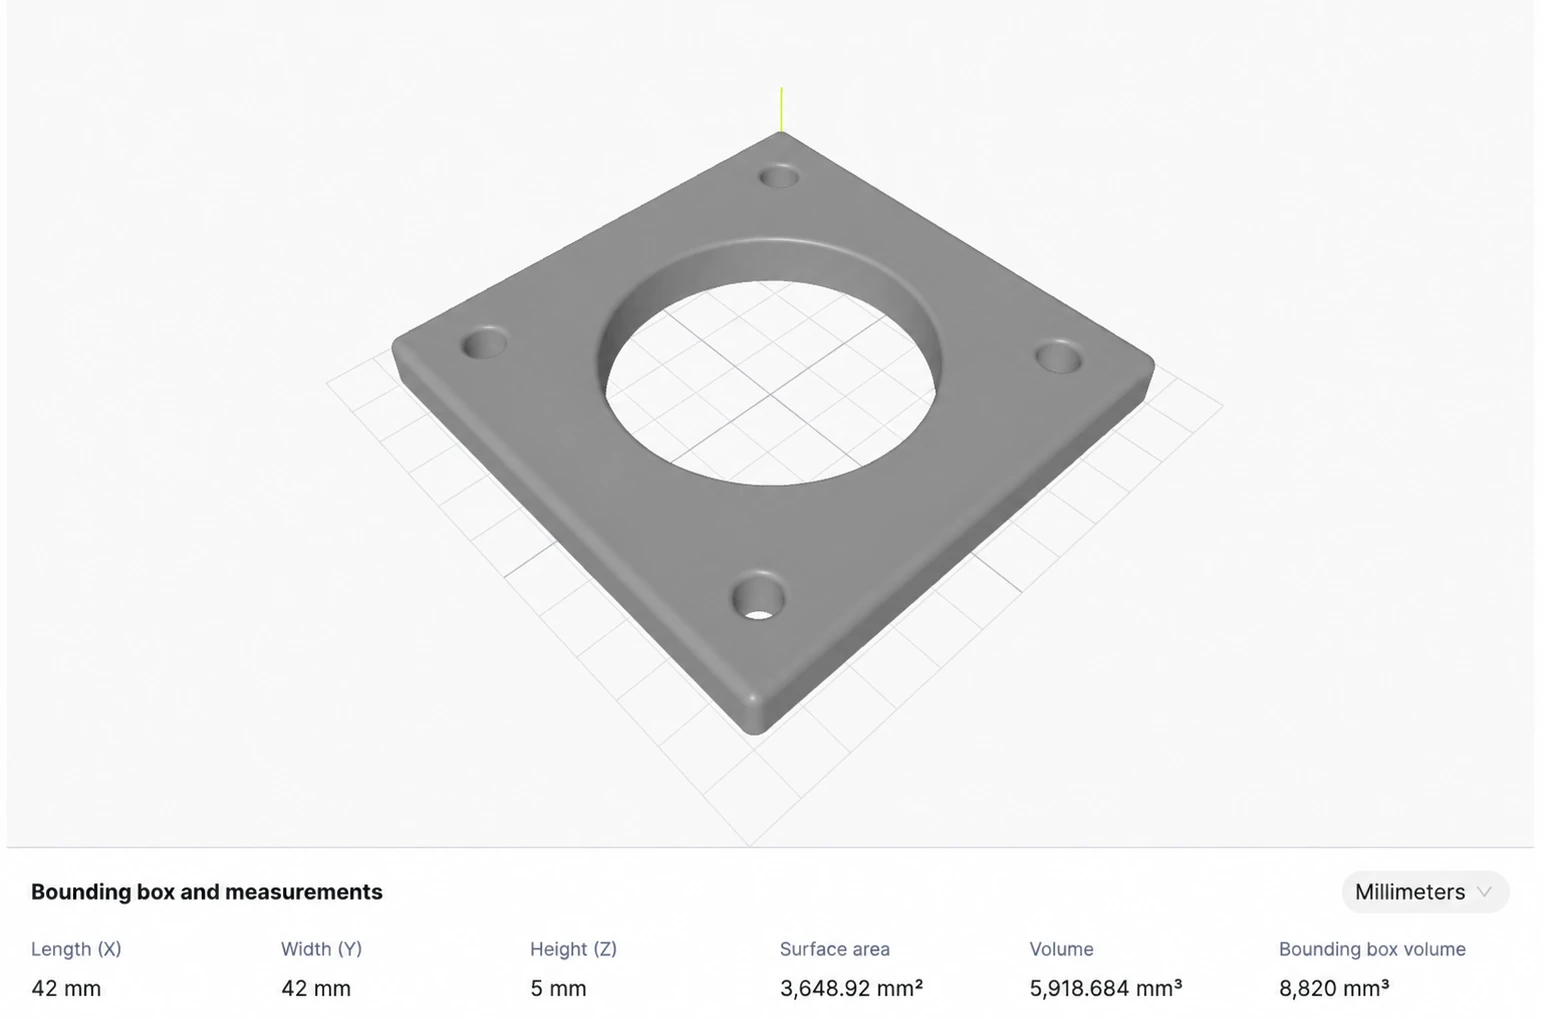Select the surface area value '3,648.92 mm²'

[851, 989]
